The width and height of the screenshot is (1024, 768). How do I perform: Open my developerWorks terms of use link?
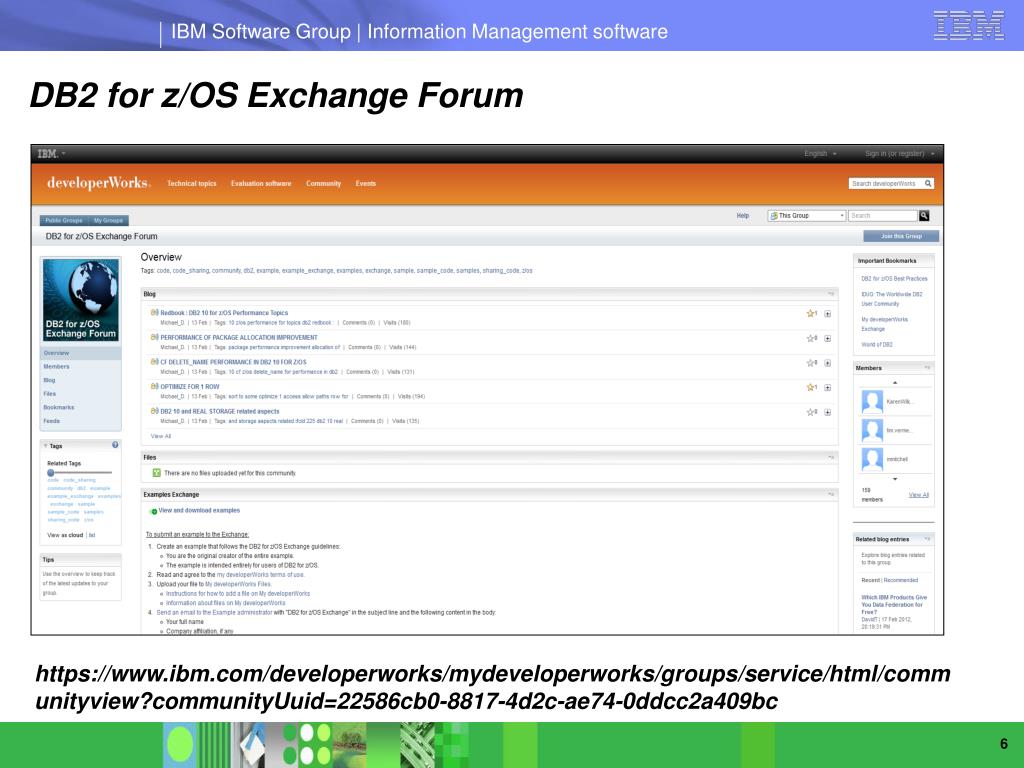260,575
